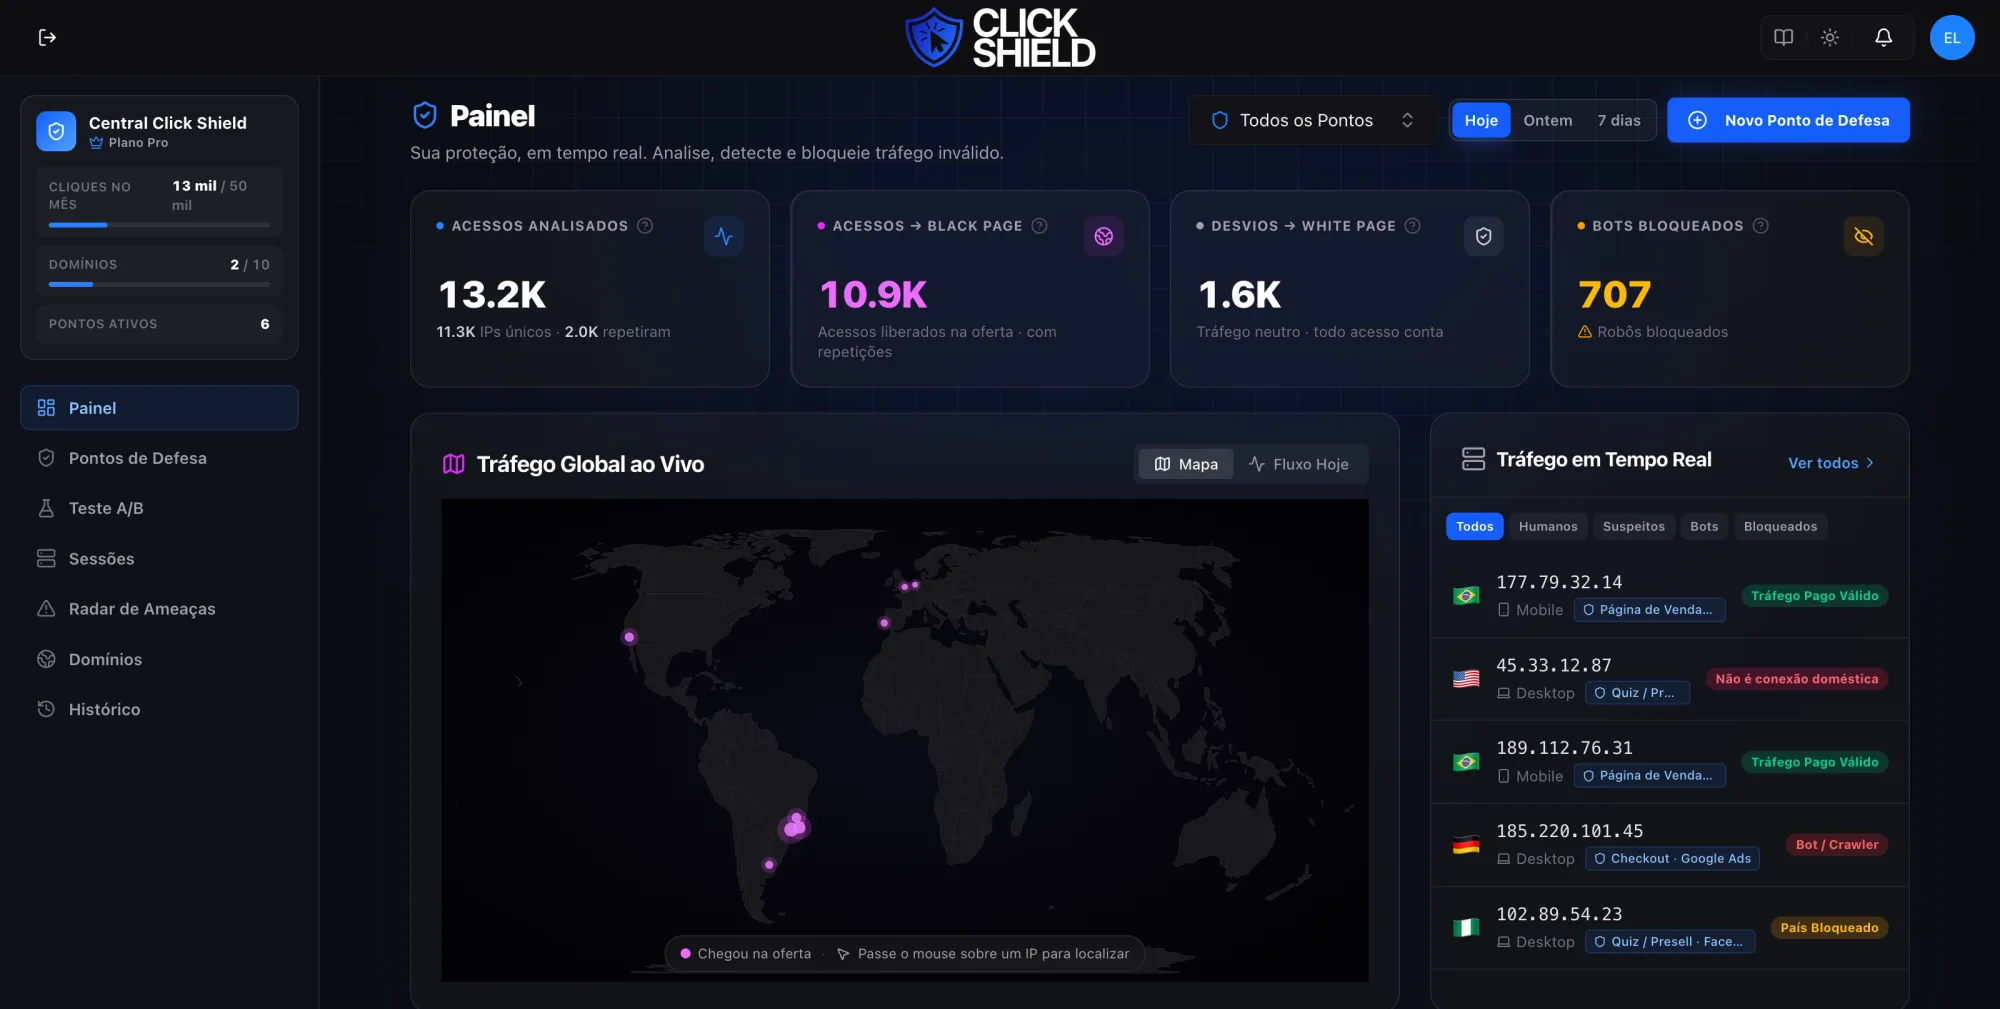
Task: Toggle the light theme sun icon
Action: coord(1830,38)
